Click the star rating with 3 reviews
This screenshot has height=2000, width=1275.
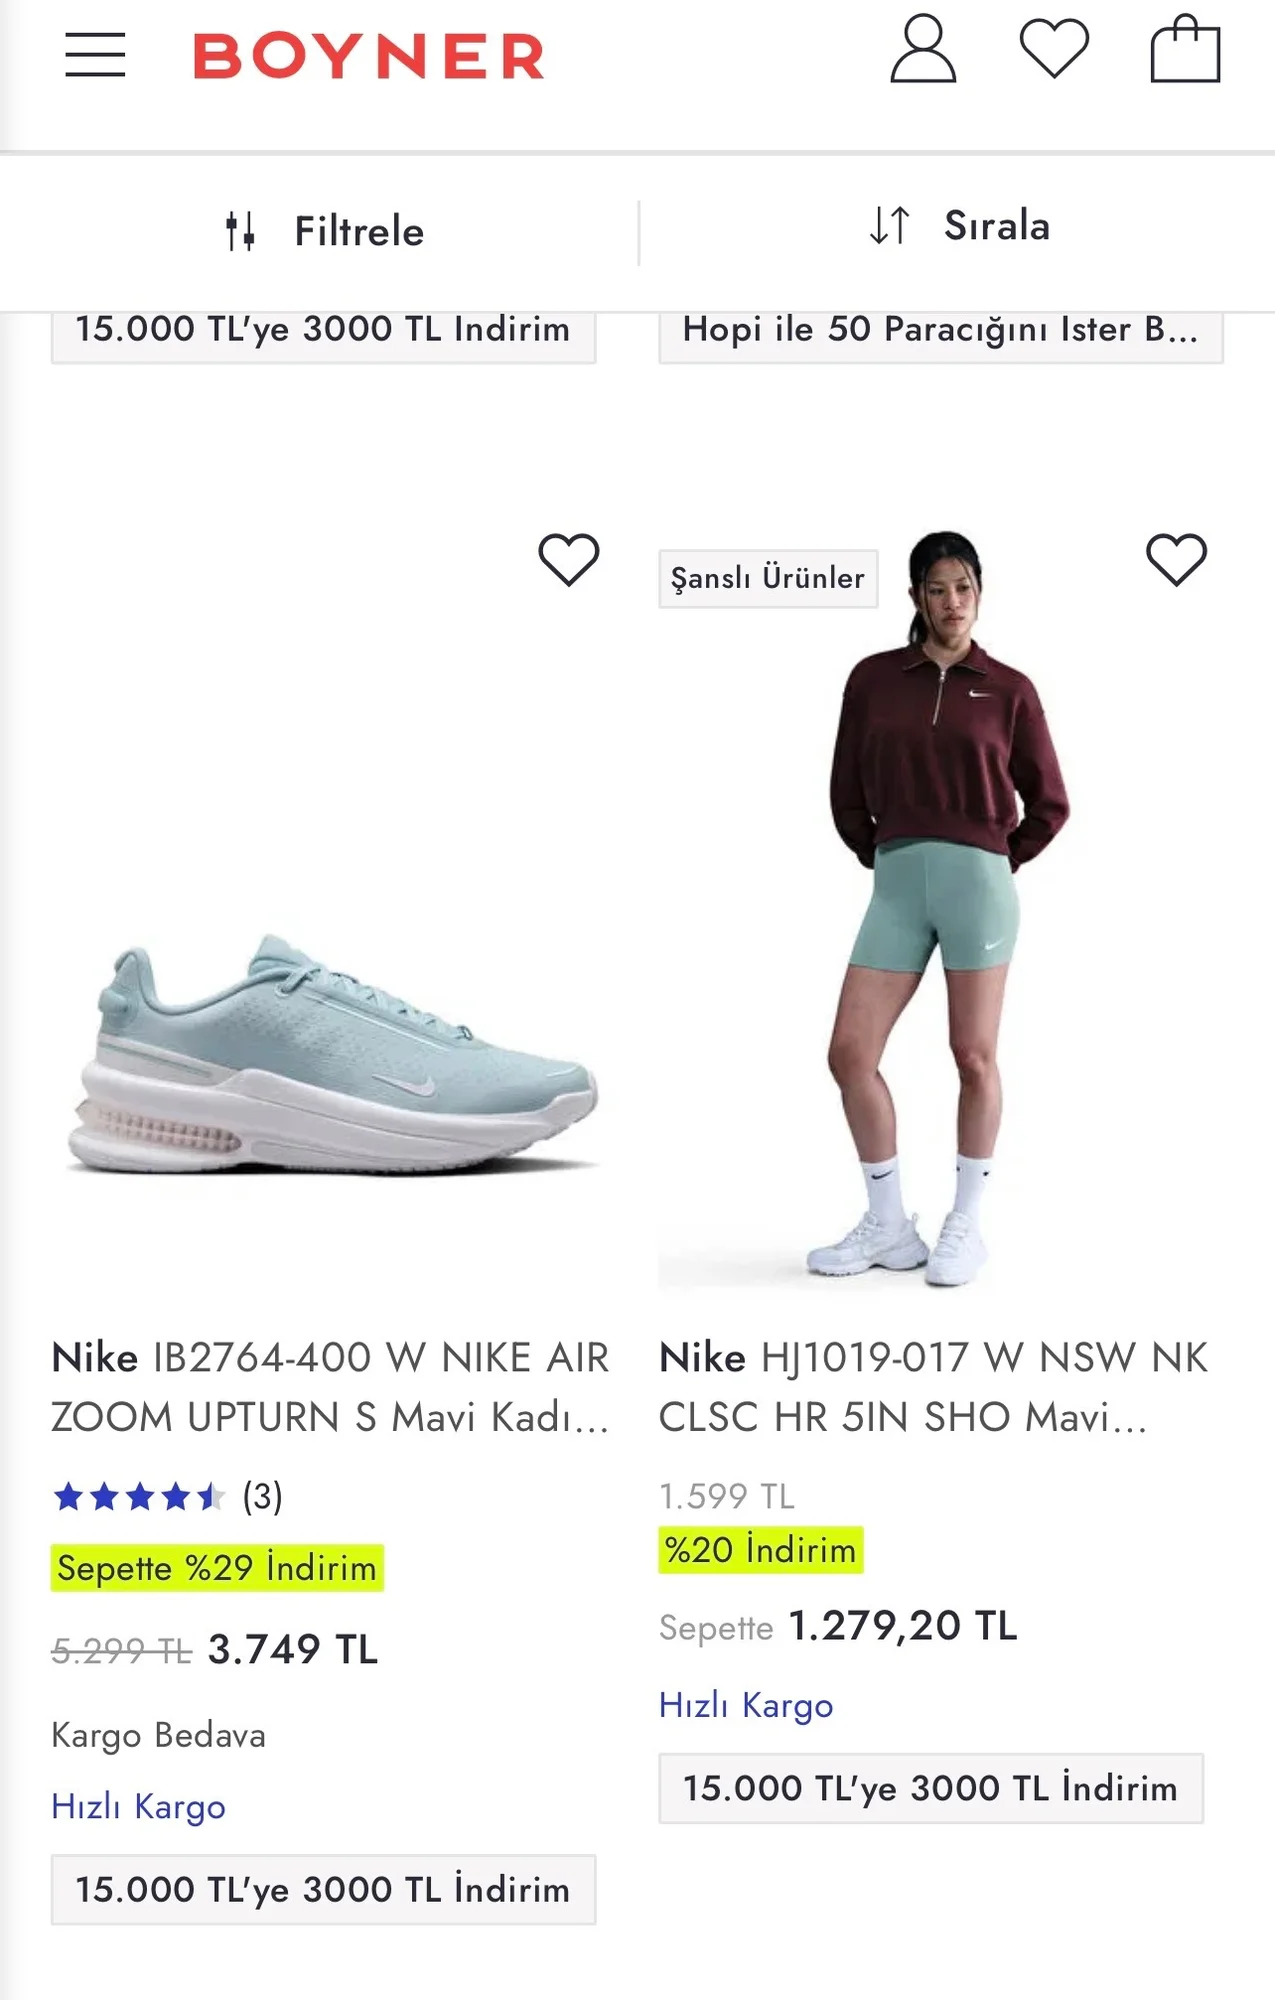click(x=167, y=1497)
